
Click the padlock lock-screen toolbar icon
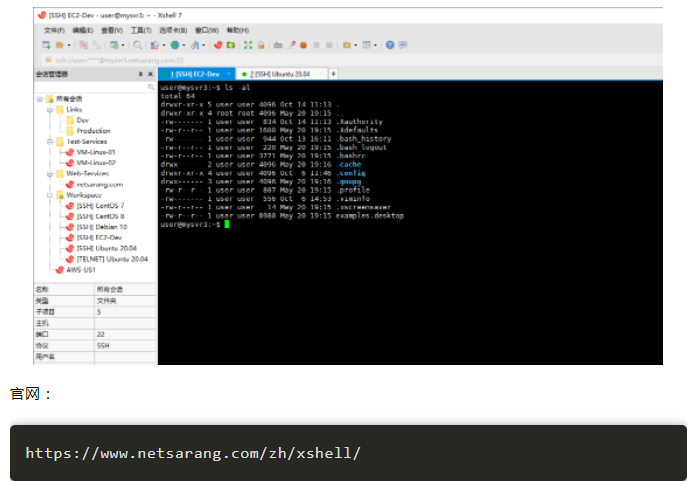[261, 45]
